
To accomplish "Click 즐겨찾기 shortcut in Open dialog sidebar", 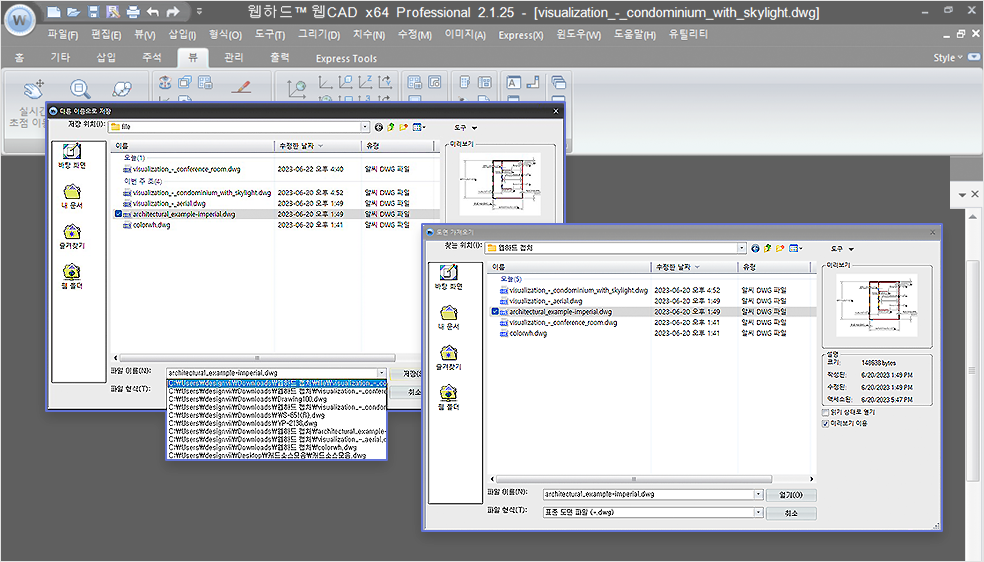I will click(x=449, y=358).
